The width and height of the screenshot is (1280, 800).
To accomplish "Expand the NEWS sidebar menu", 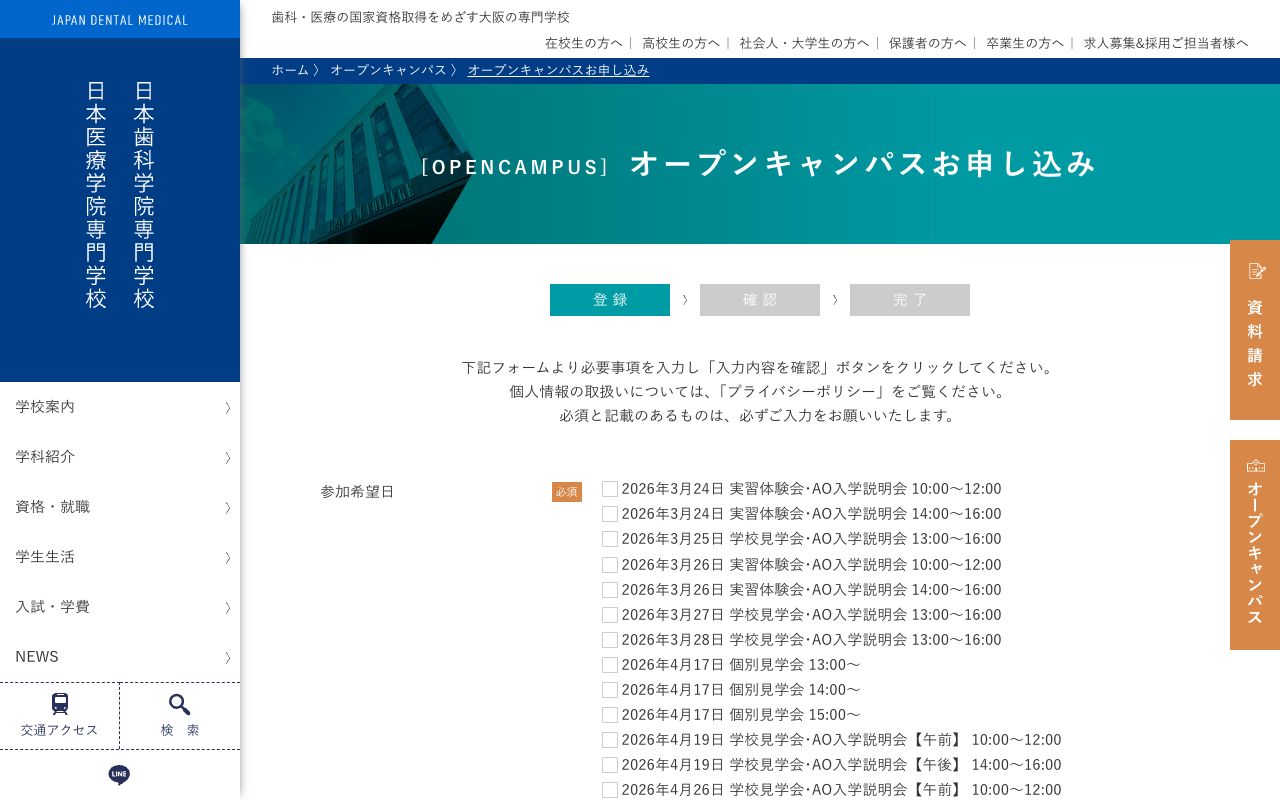I will 120,657.
